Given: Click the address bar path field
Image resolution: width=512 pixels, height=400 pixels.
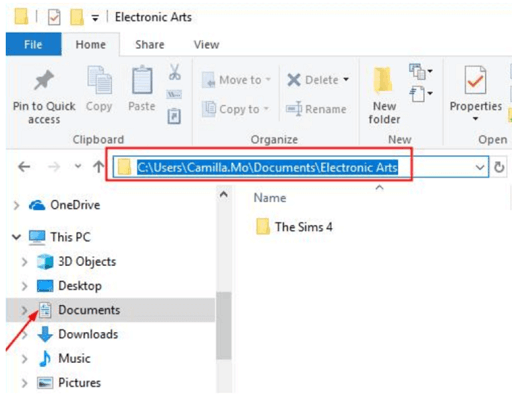Looking at the screenshot, I should coord(301,167).
